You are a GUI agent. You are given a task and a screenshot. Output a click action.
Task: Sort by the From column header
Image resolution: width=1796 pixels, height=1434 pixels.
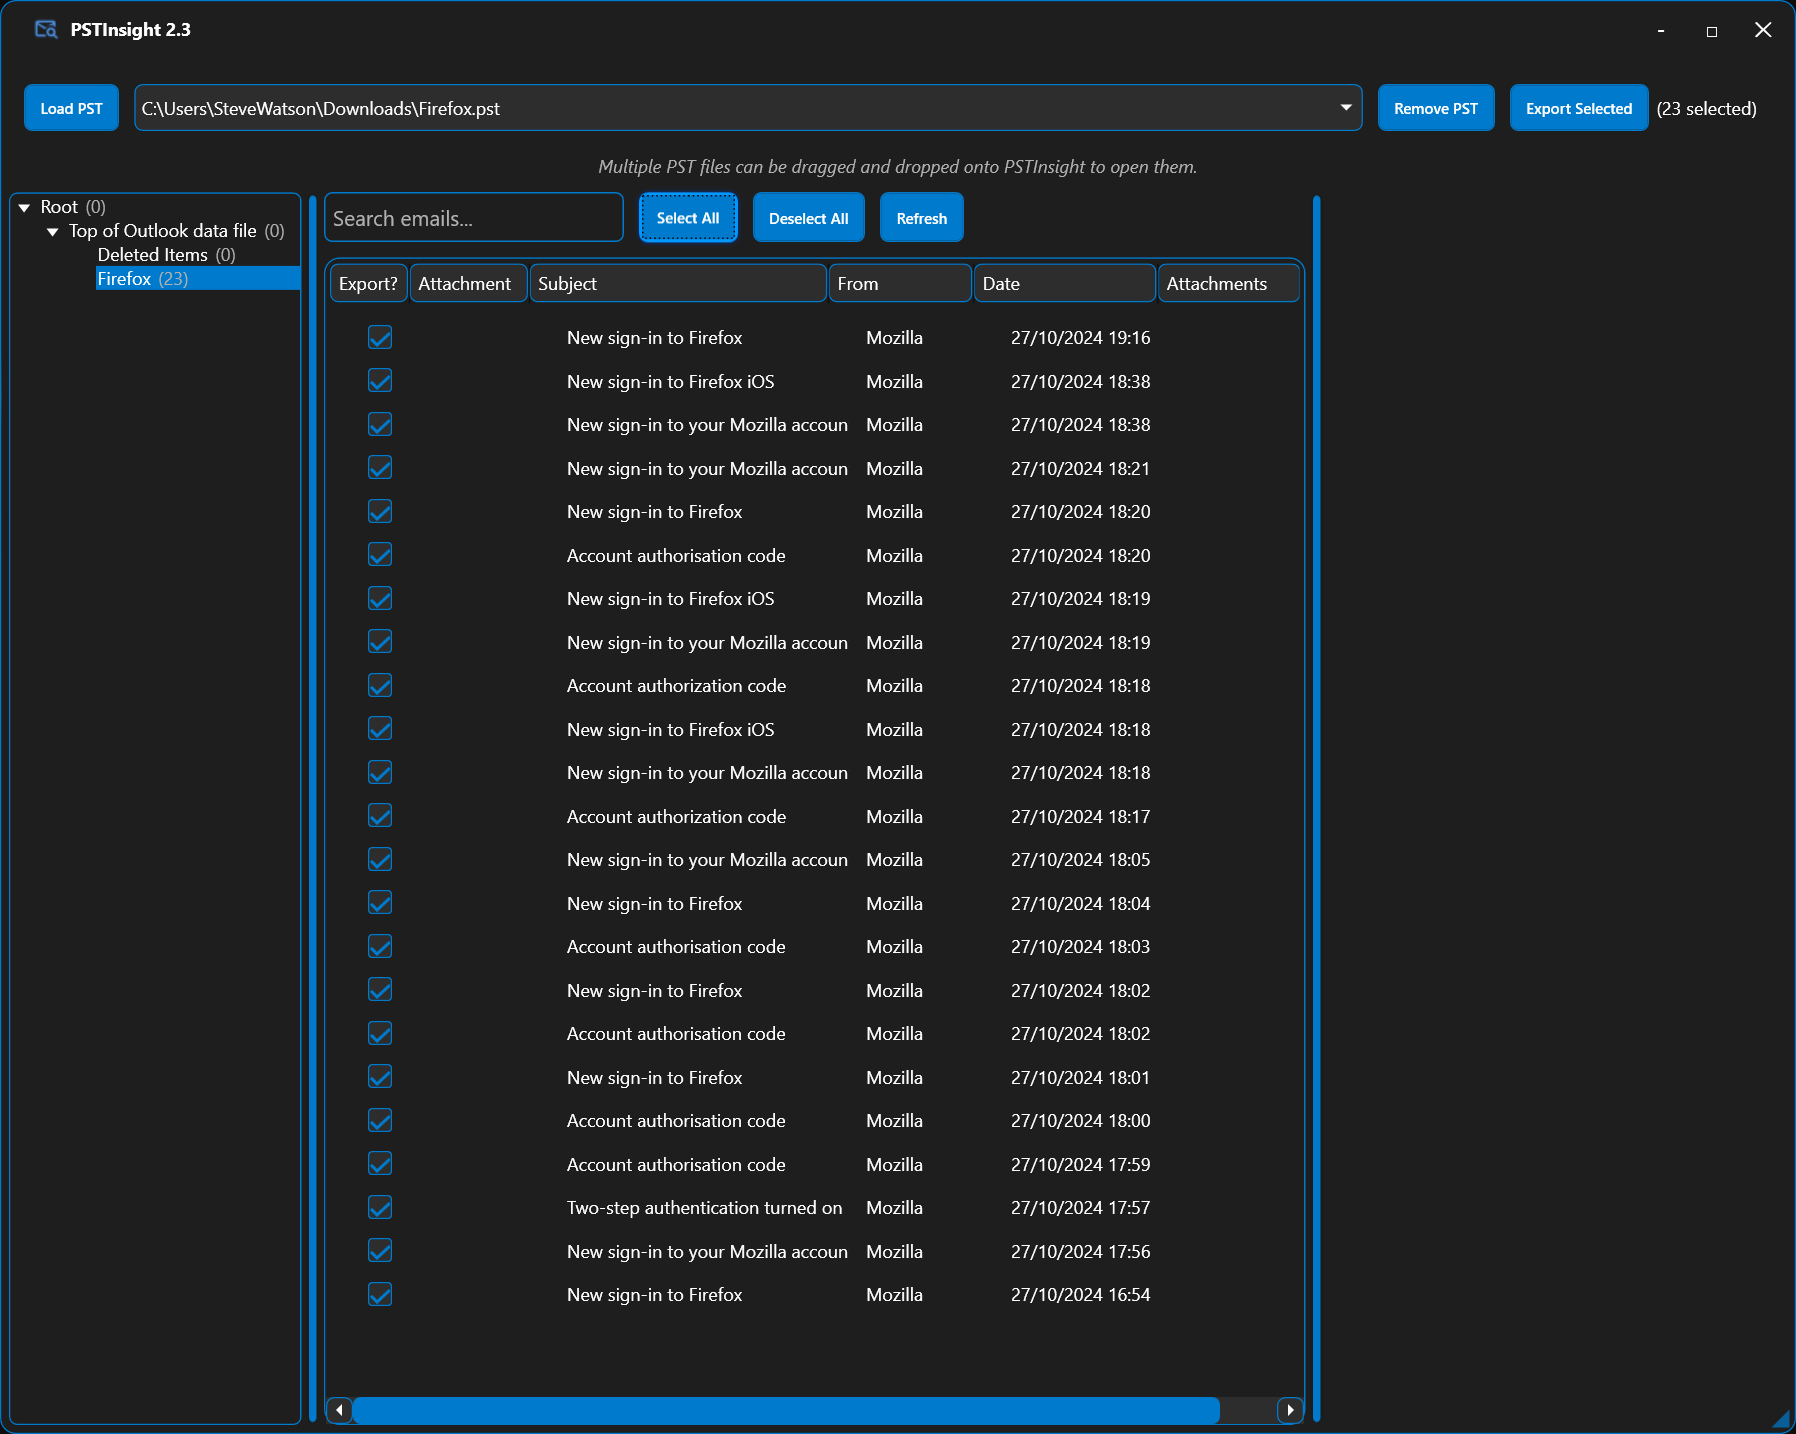(x=900, y=284)
